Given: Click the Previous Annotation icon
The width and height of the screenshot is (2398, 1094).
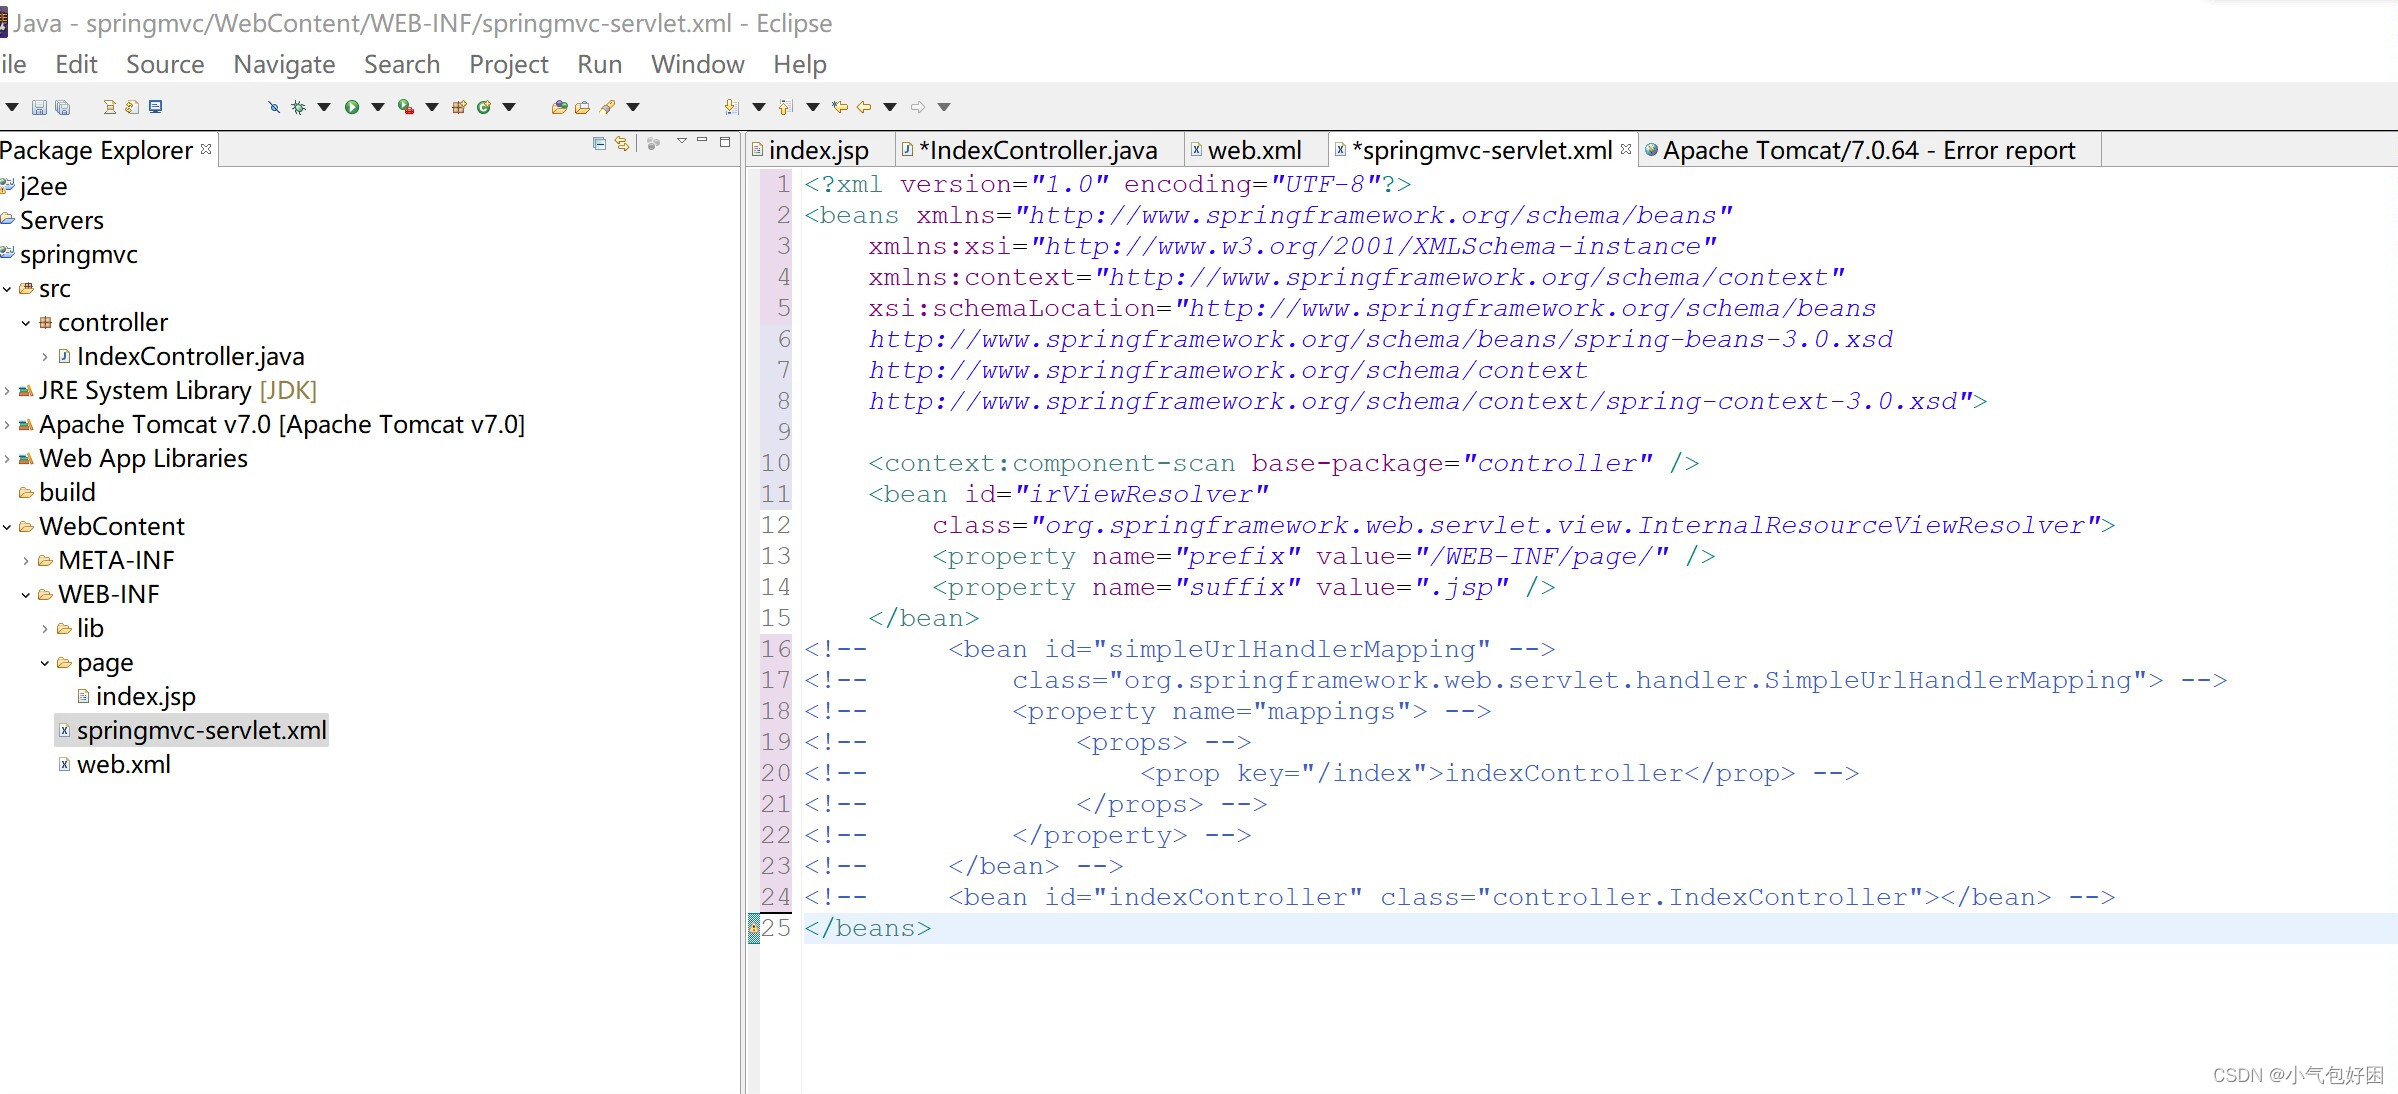Looking at the screenshot, I should (x=785, y=107).
